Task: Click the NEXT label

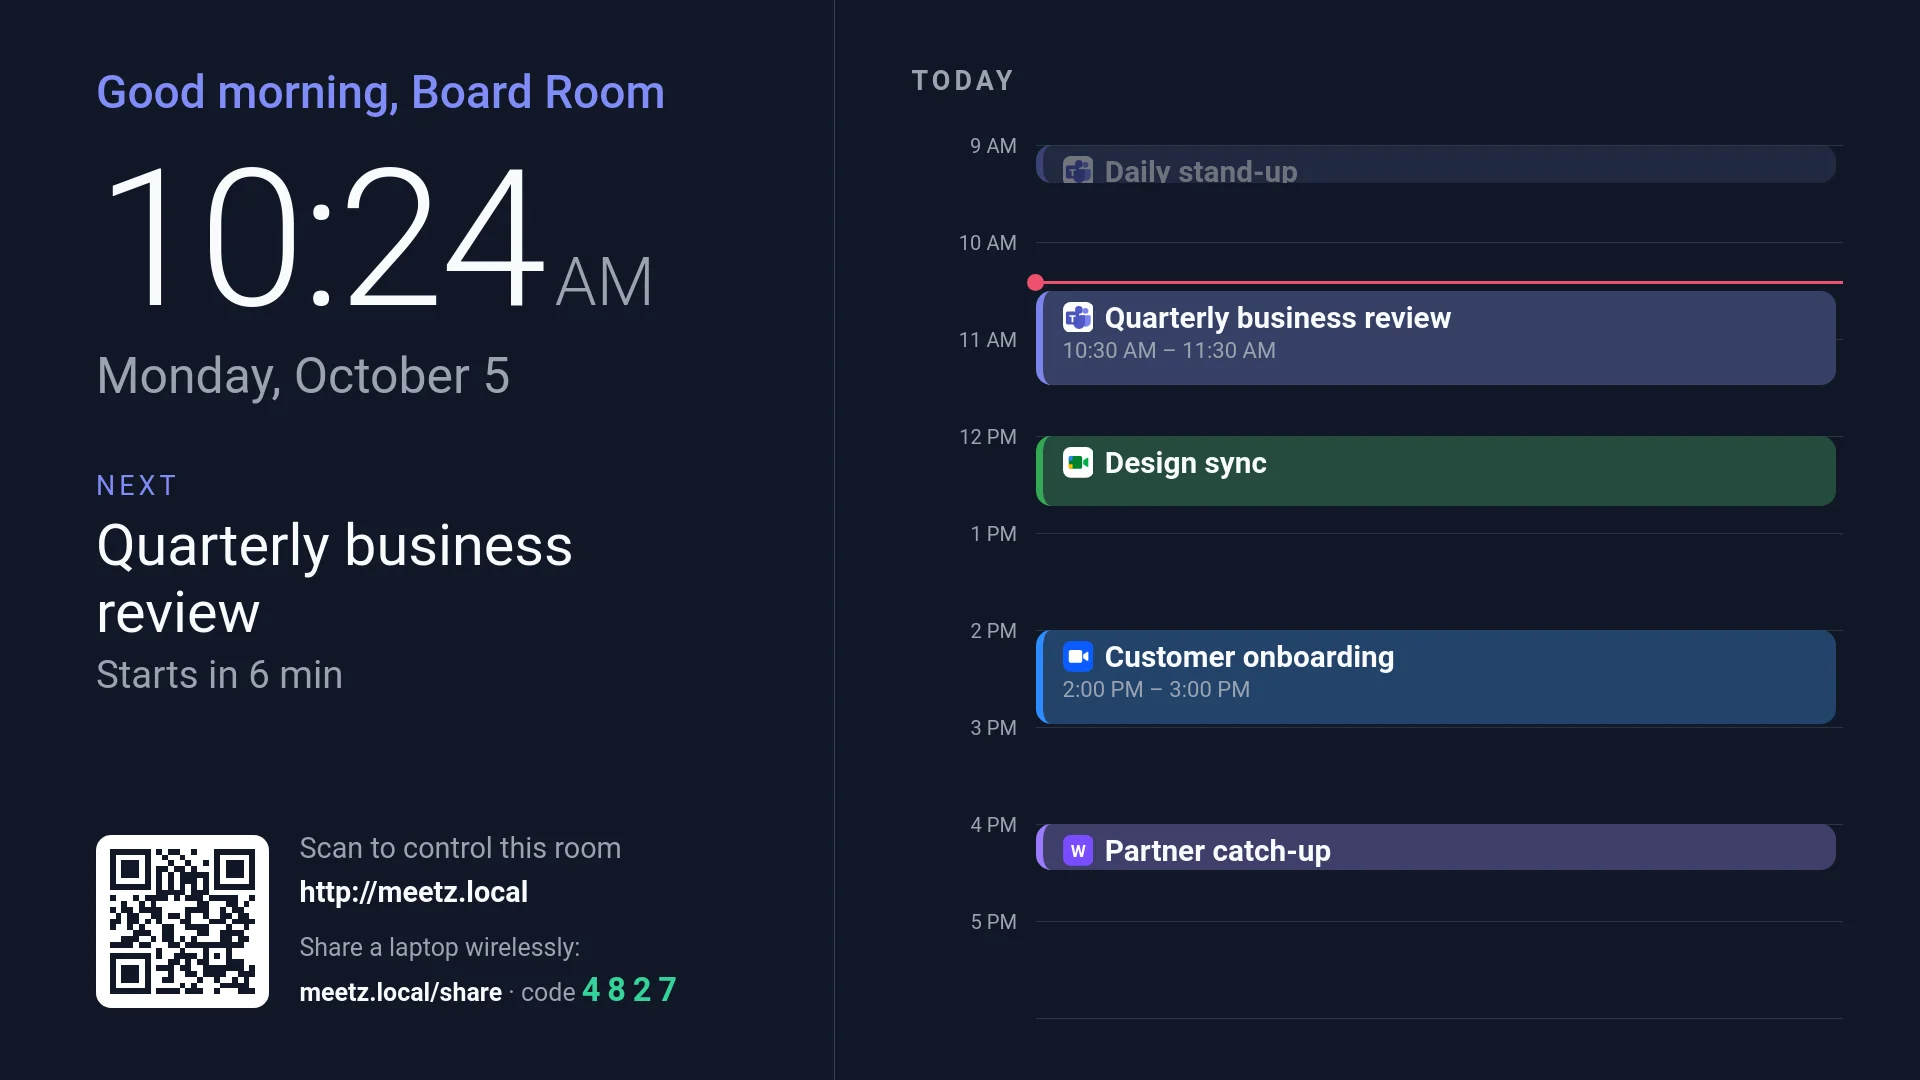Action: click(x=137, y=485)
